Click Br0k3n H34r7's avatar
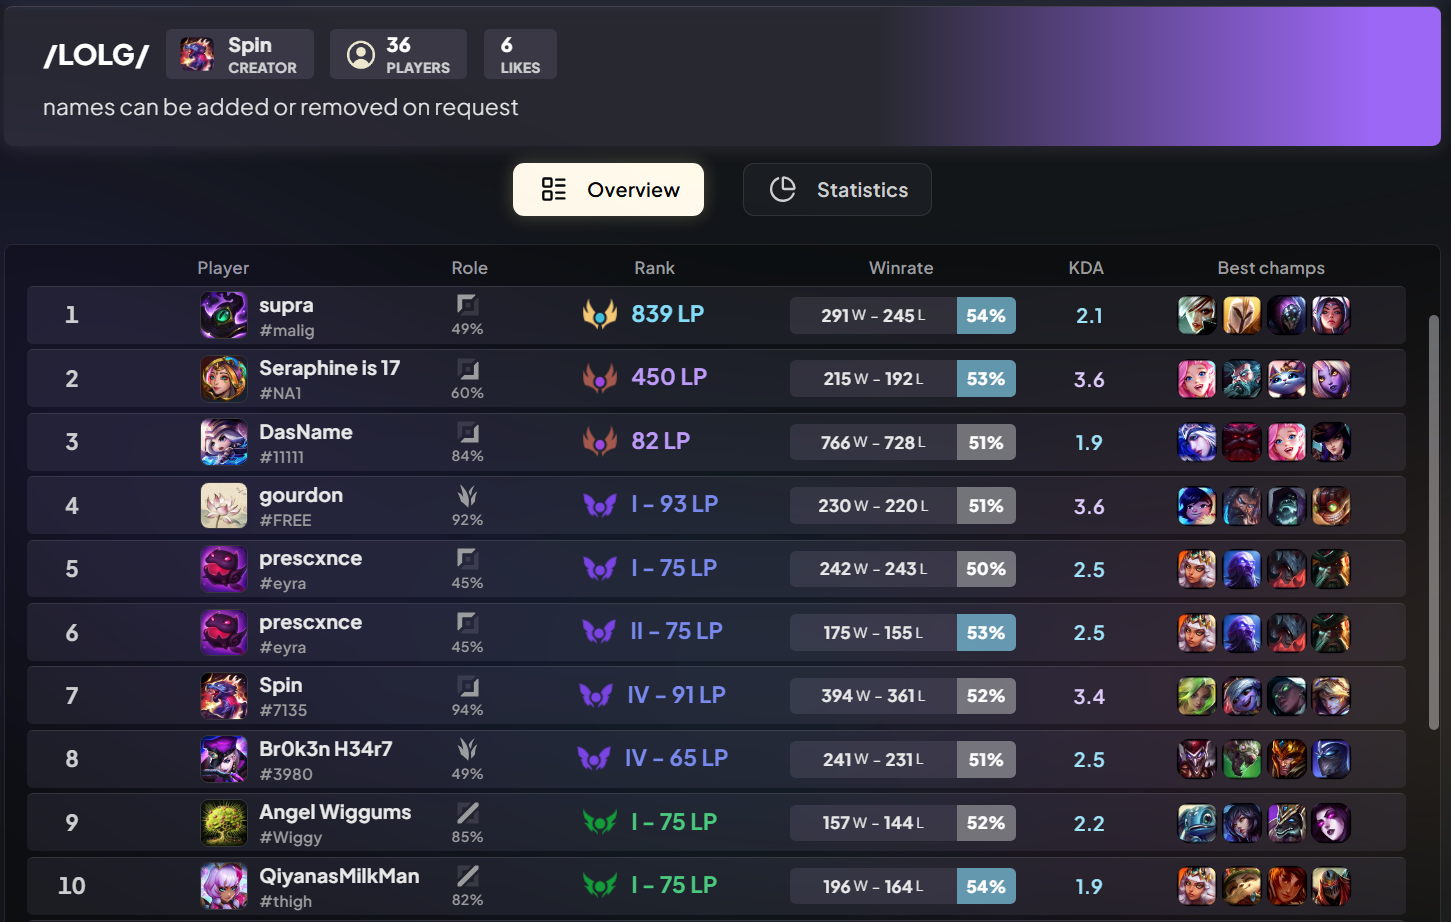 coord(224,759)
